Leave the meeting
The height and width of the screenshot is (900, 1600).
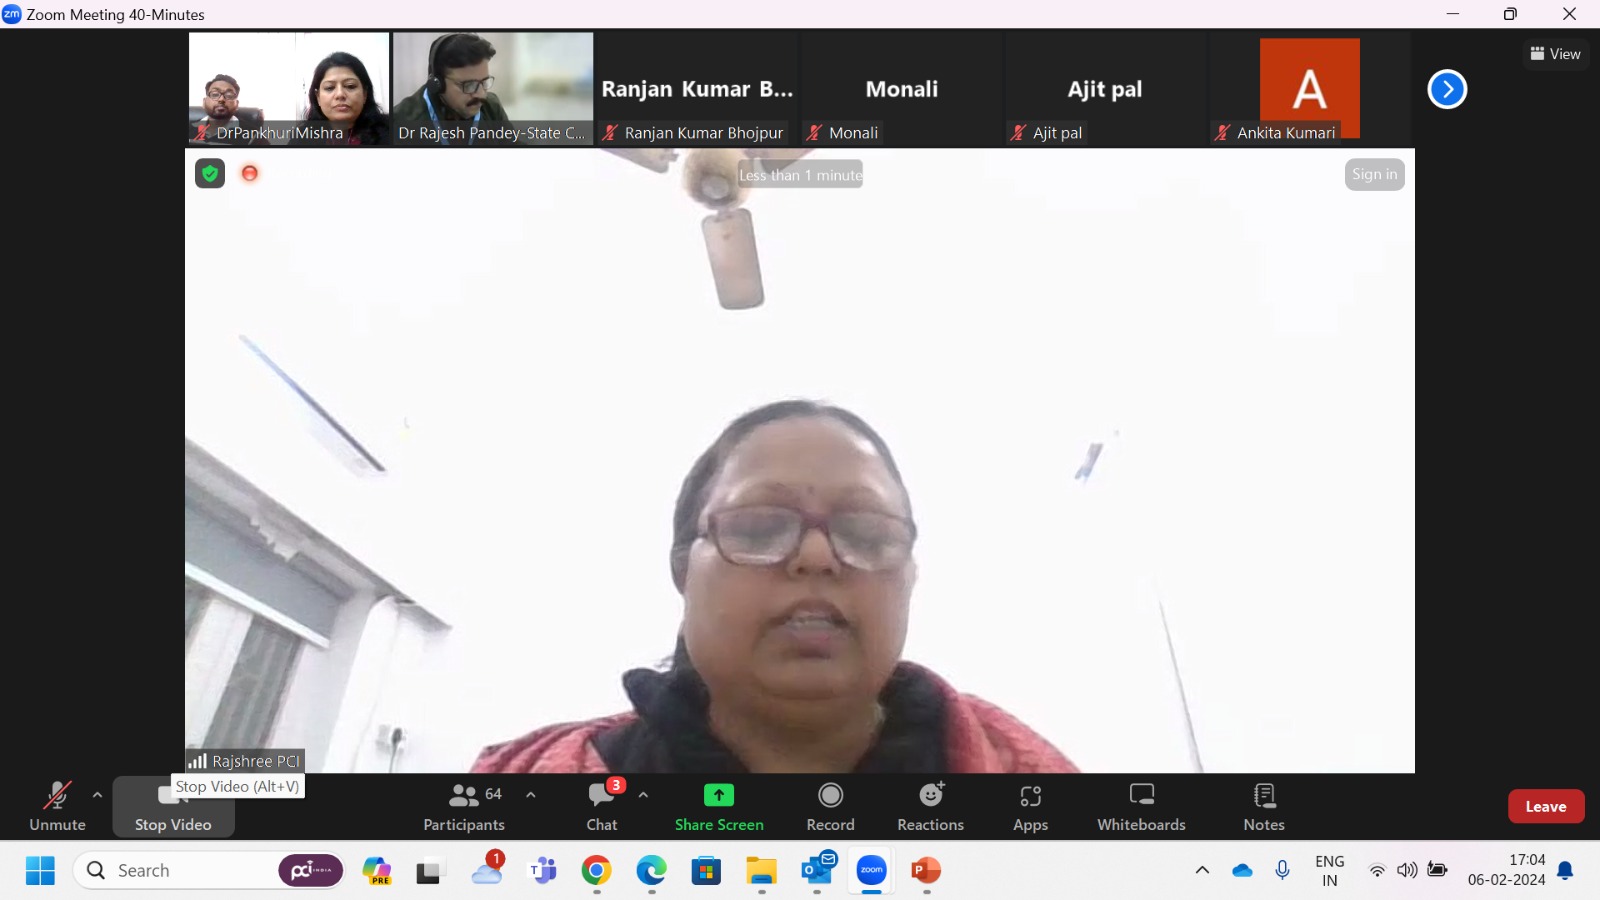pyautogui.click(x=1545, y=807)
